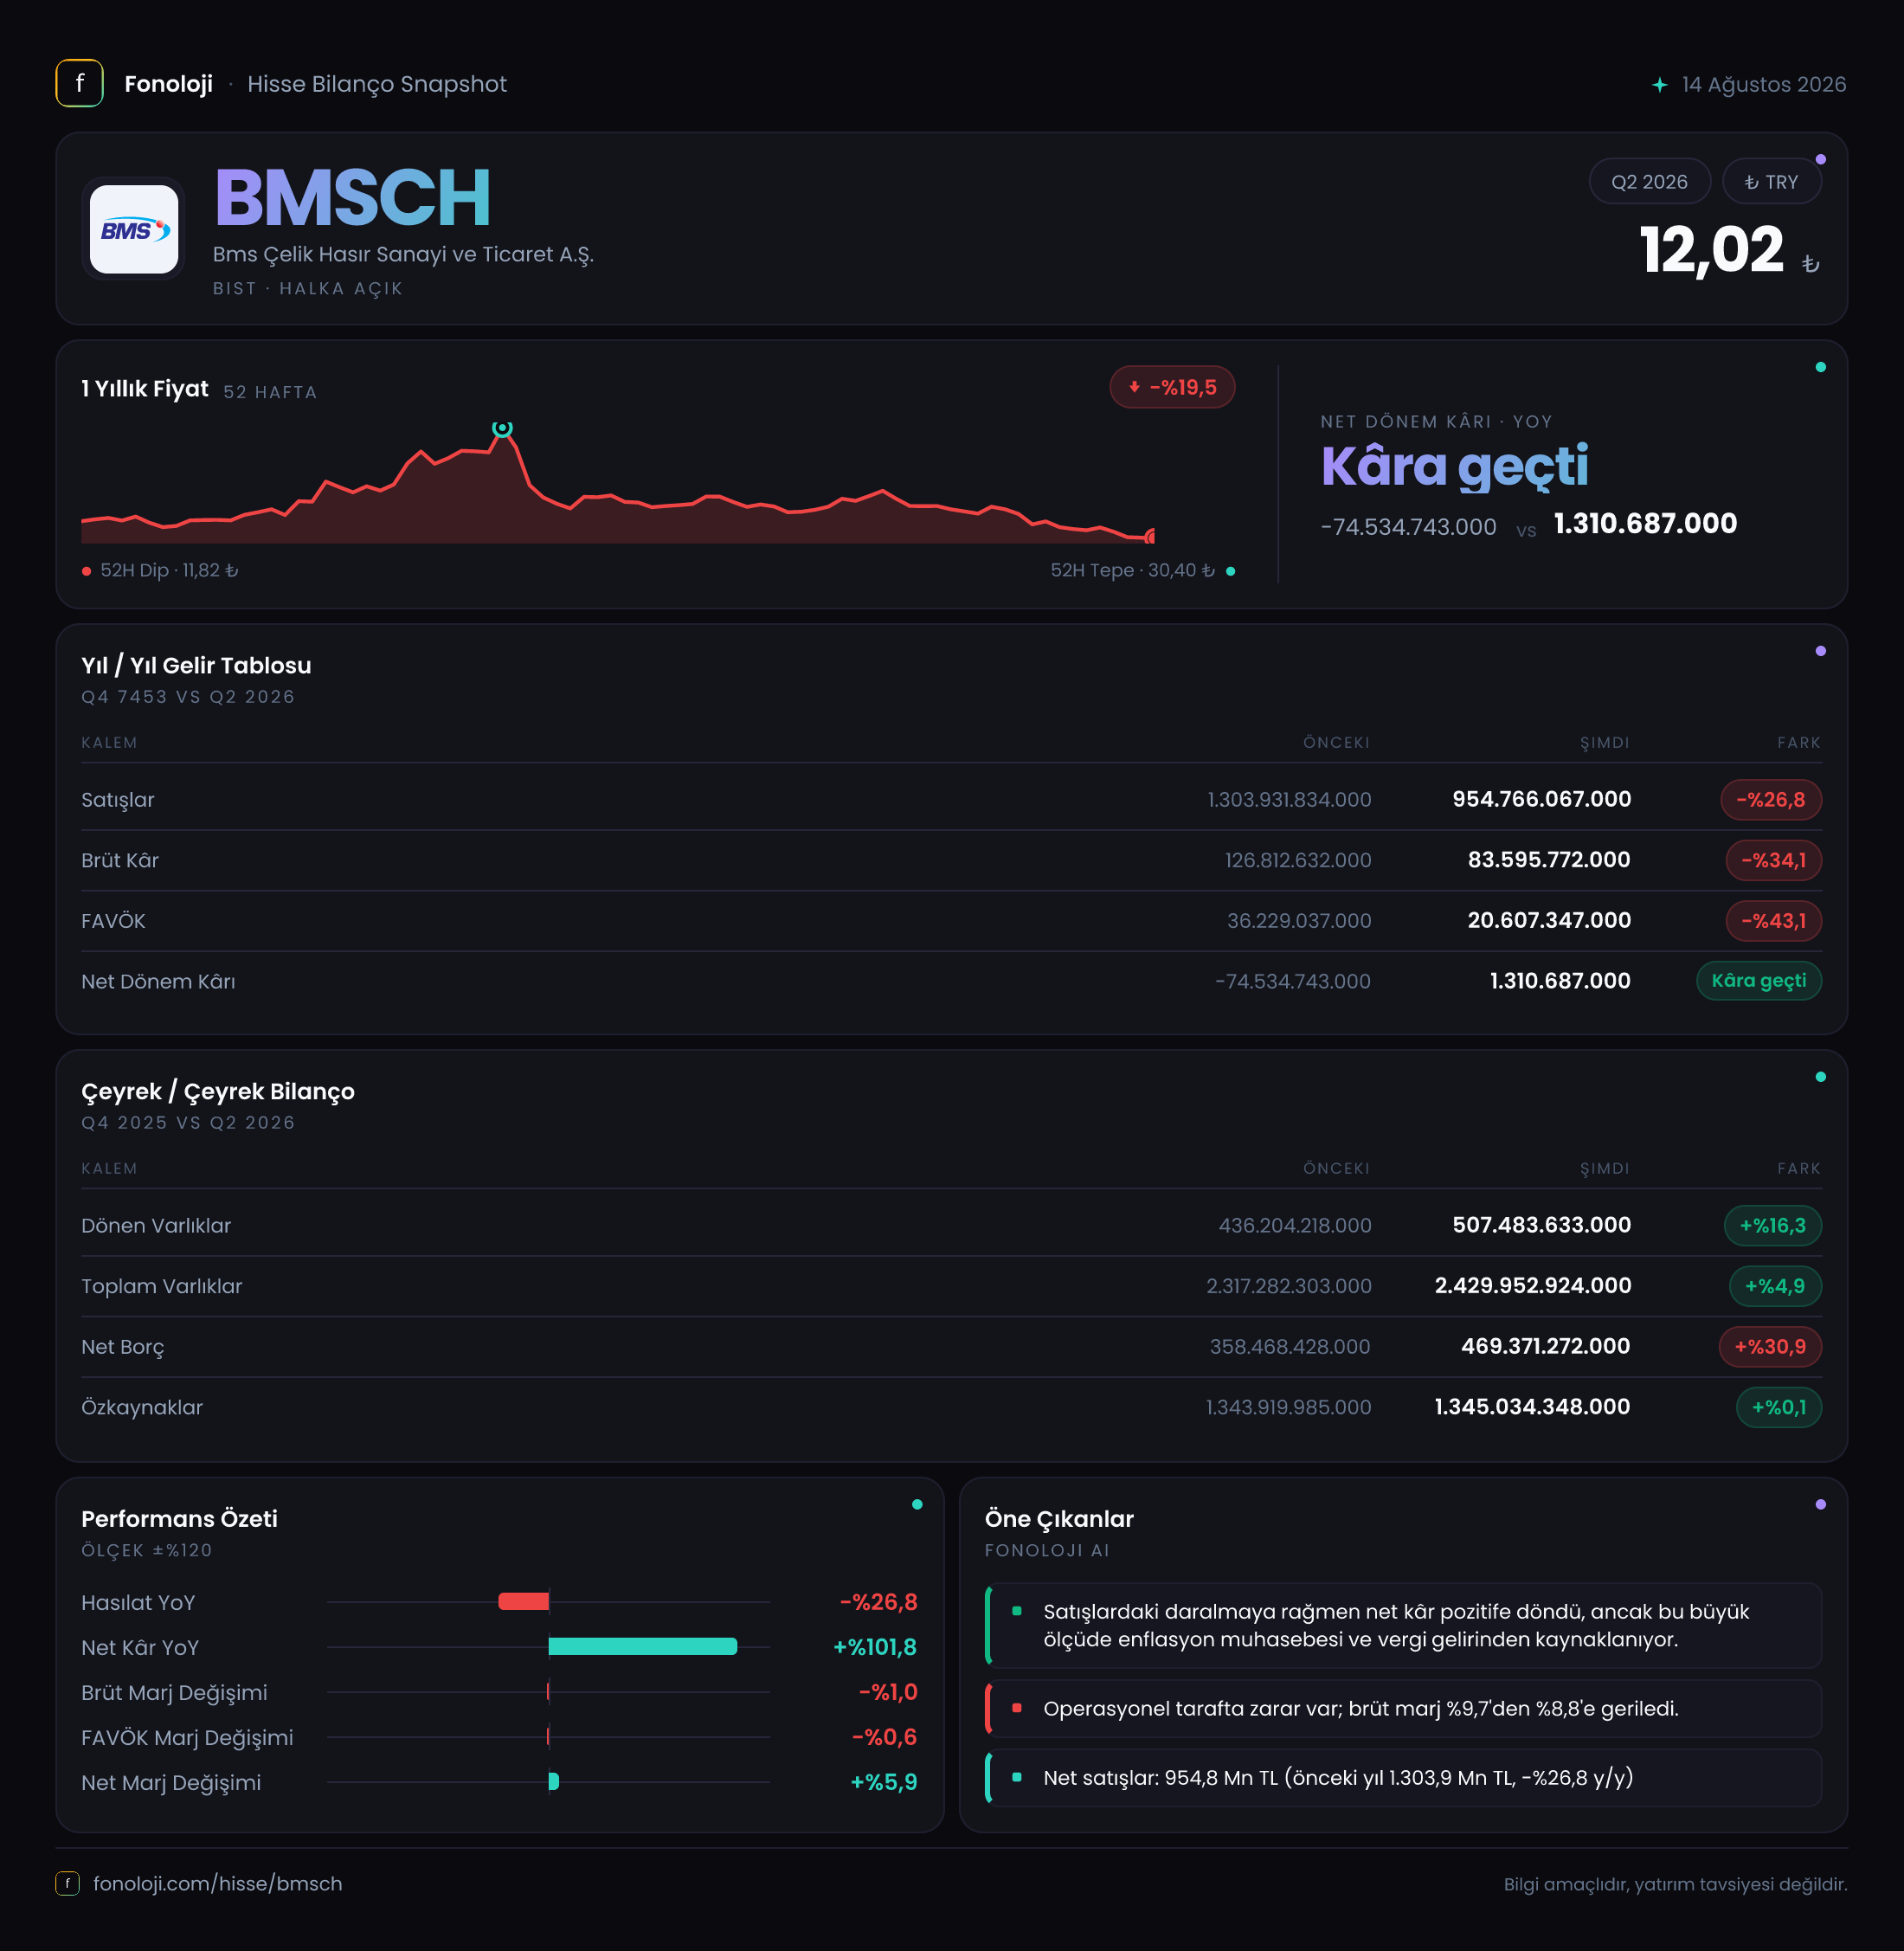Click the Satışlar -%26,8 change badge

pos(1770,800)
